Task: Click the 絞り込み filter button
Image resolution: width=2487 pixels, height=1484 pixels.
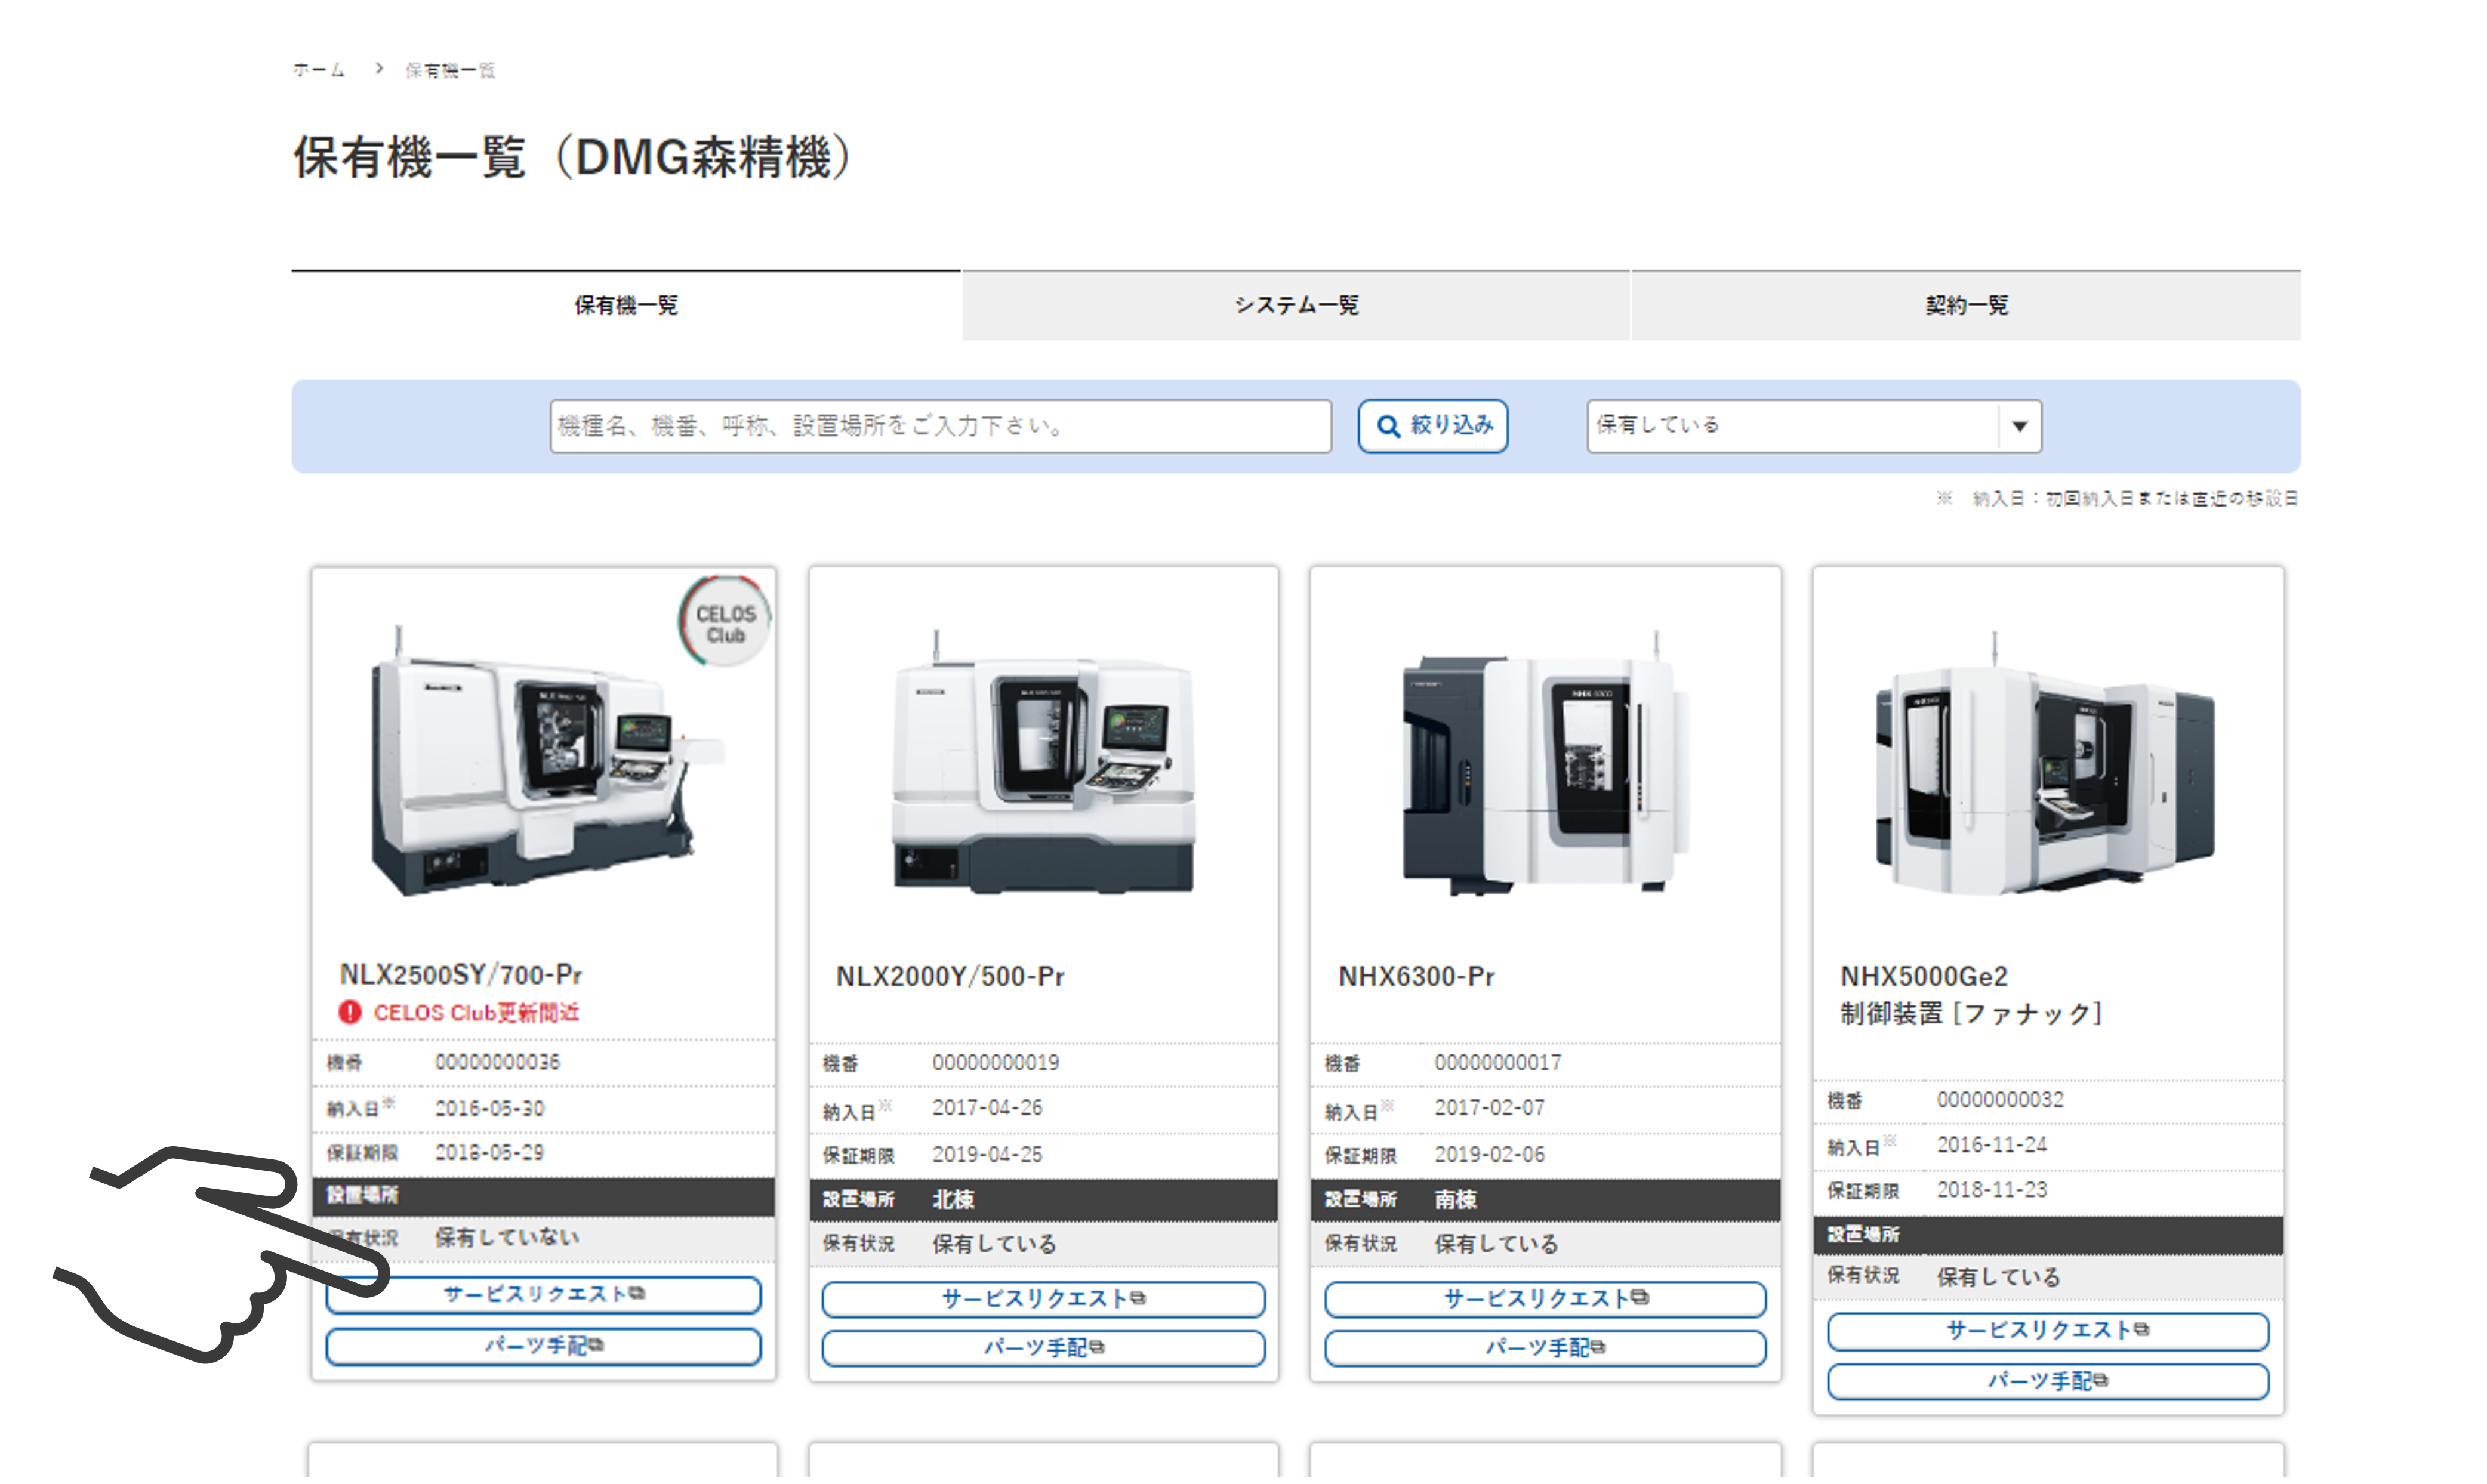Action: pyautogui.click(x=1433, y=426)
